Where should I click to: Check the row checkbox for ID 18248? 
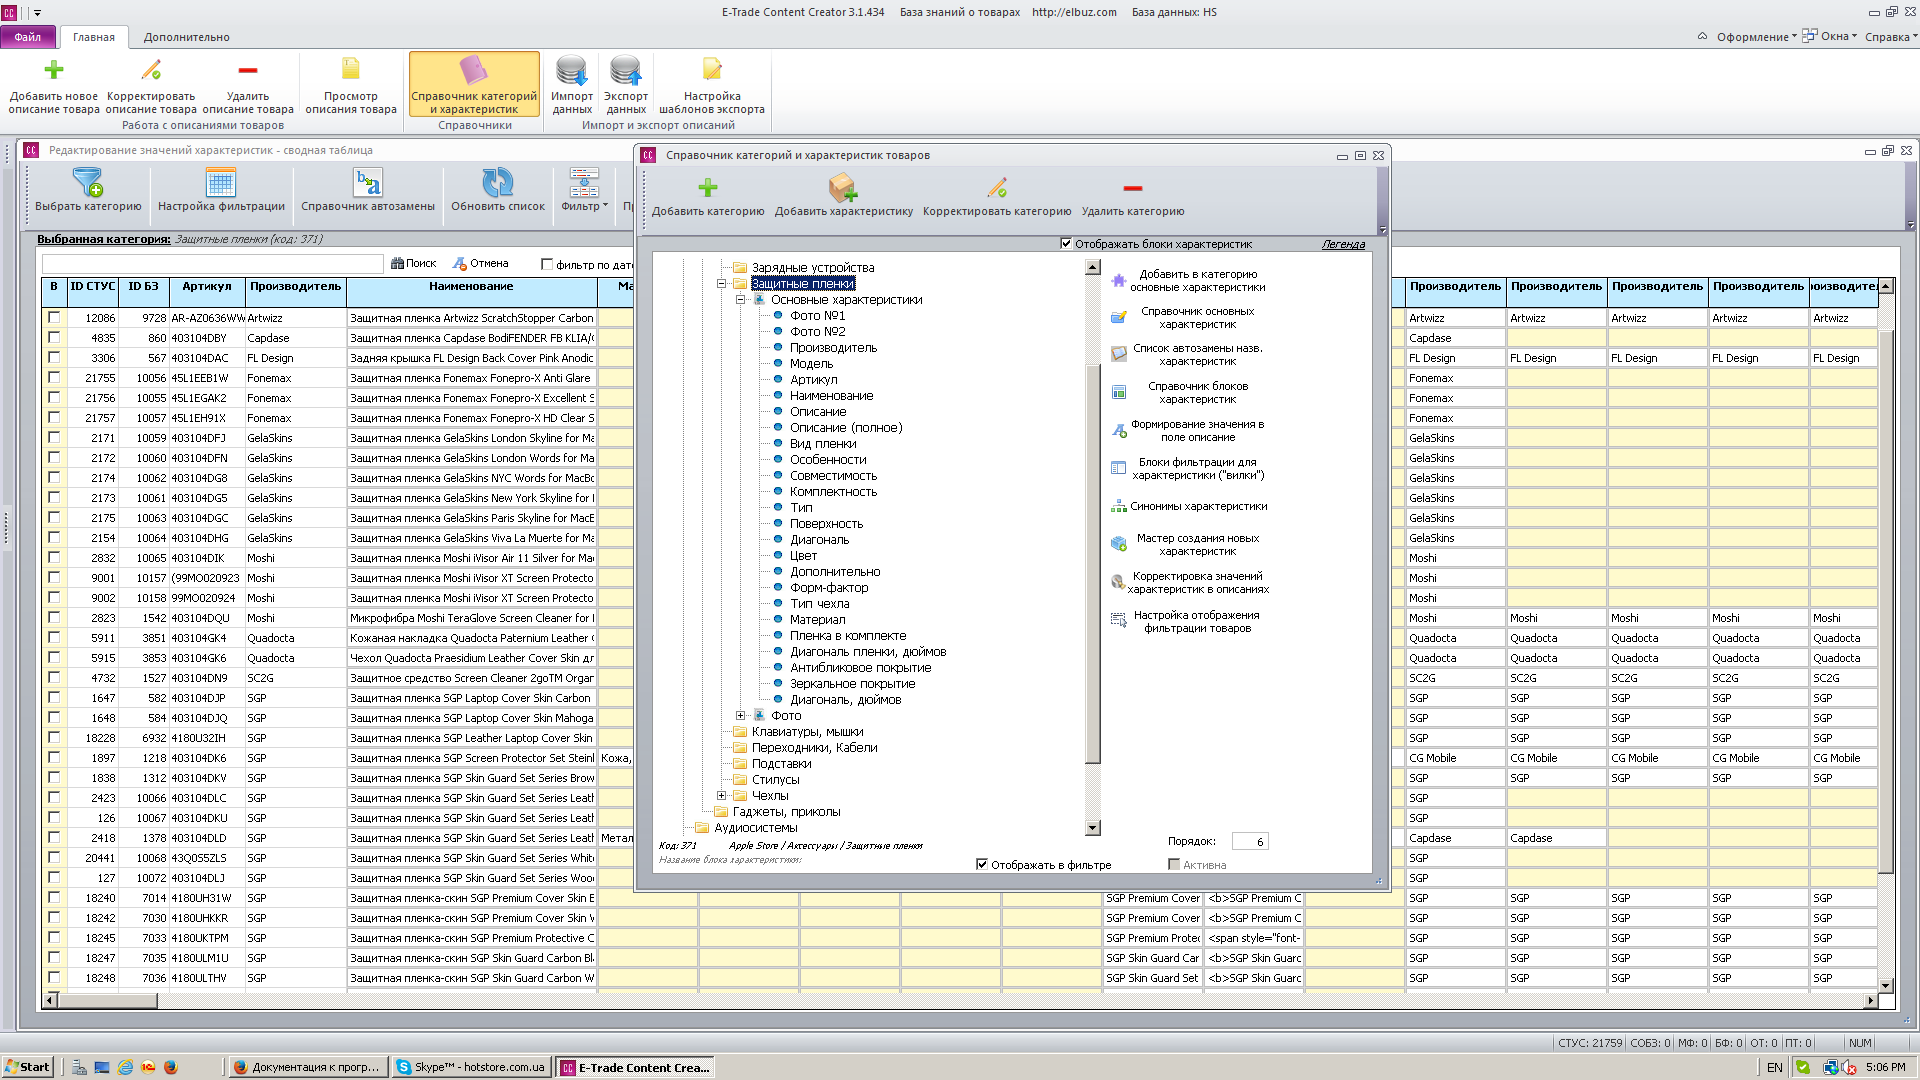click(x=54, y=978)
